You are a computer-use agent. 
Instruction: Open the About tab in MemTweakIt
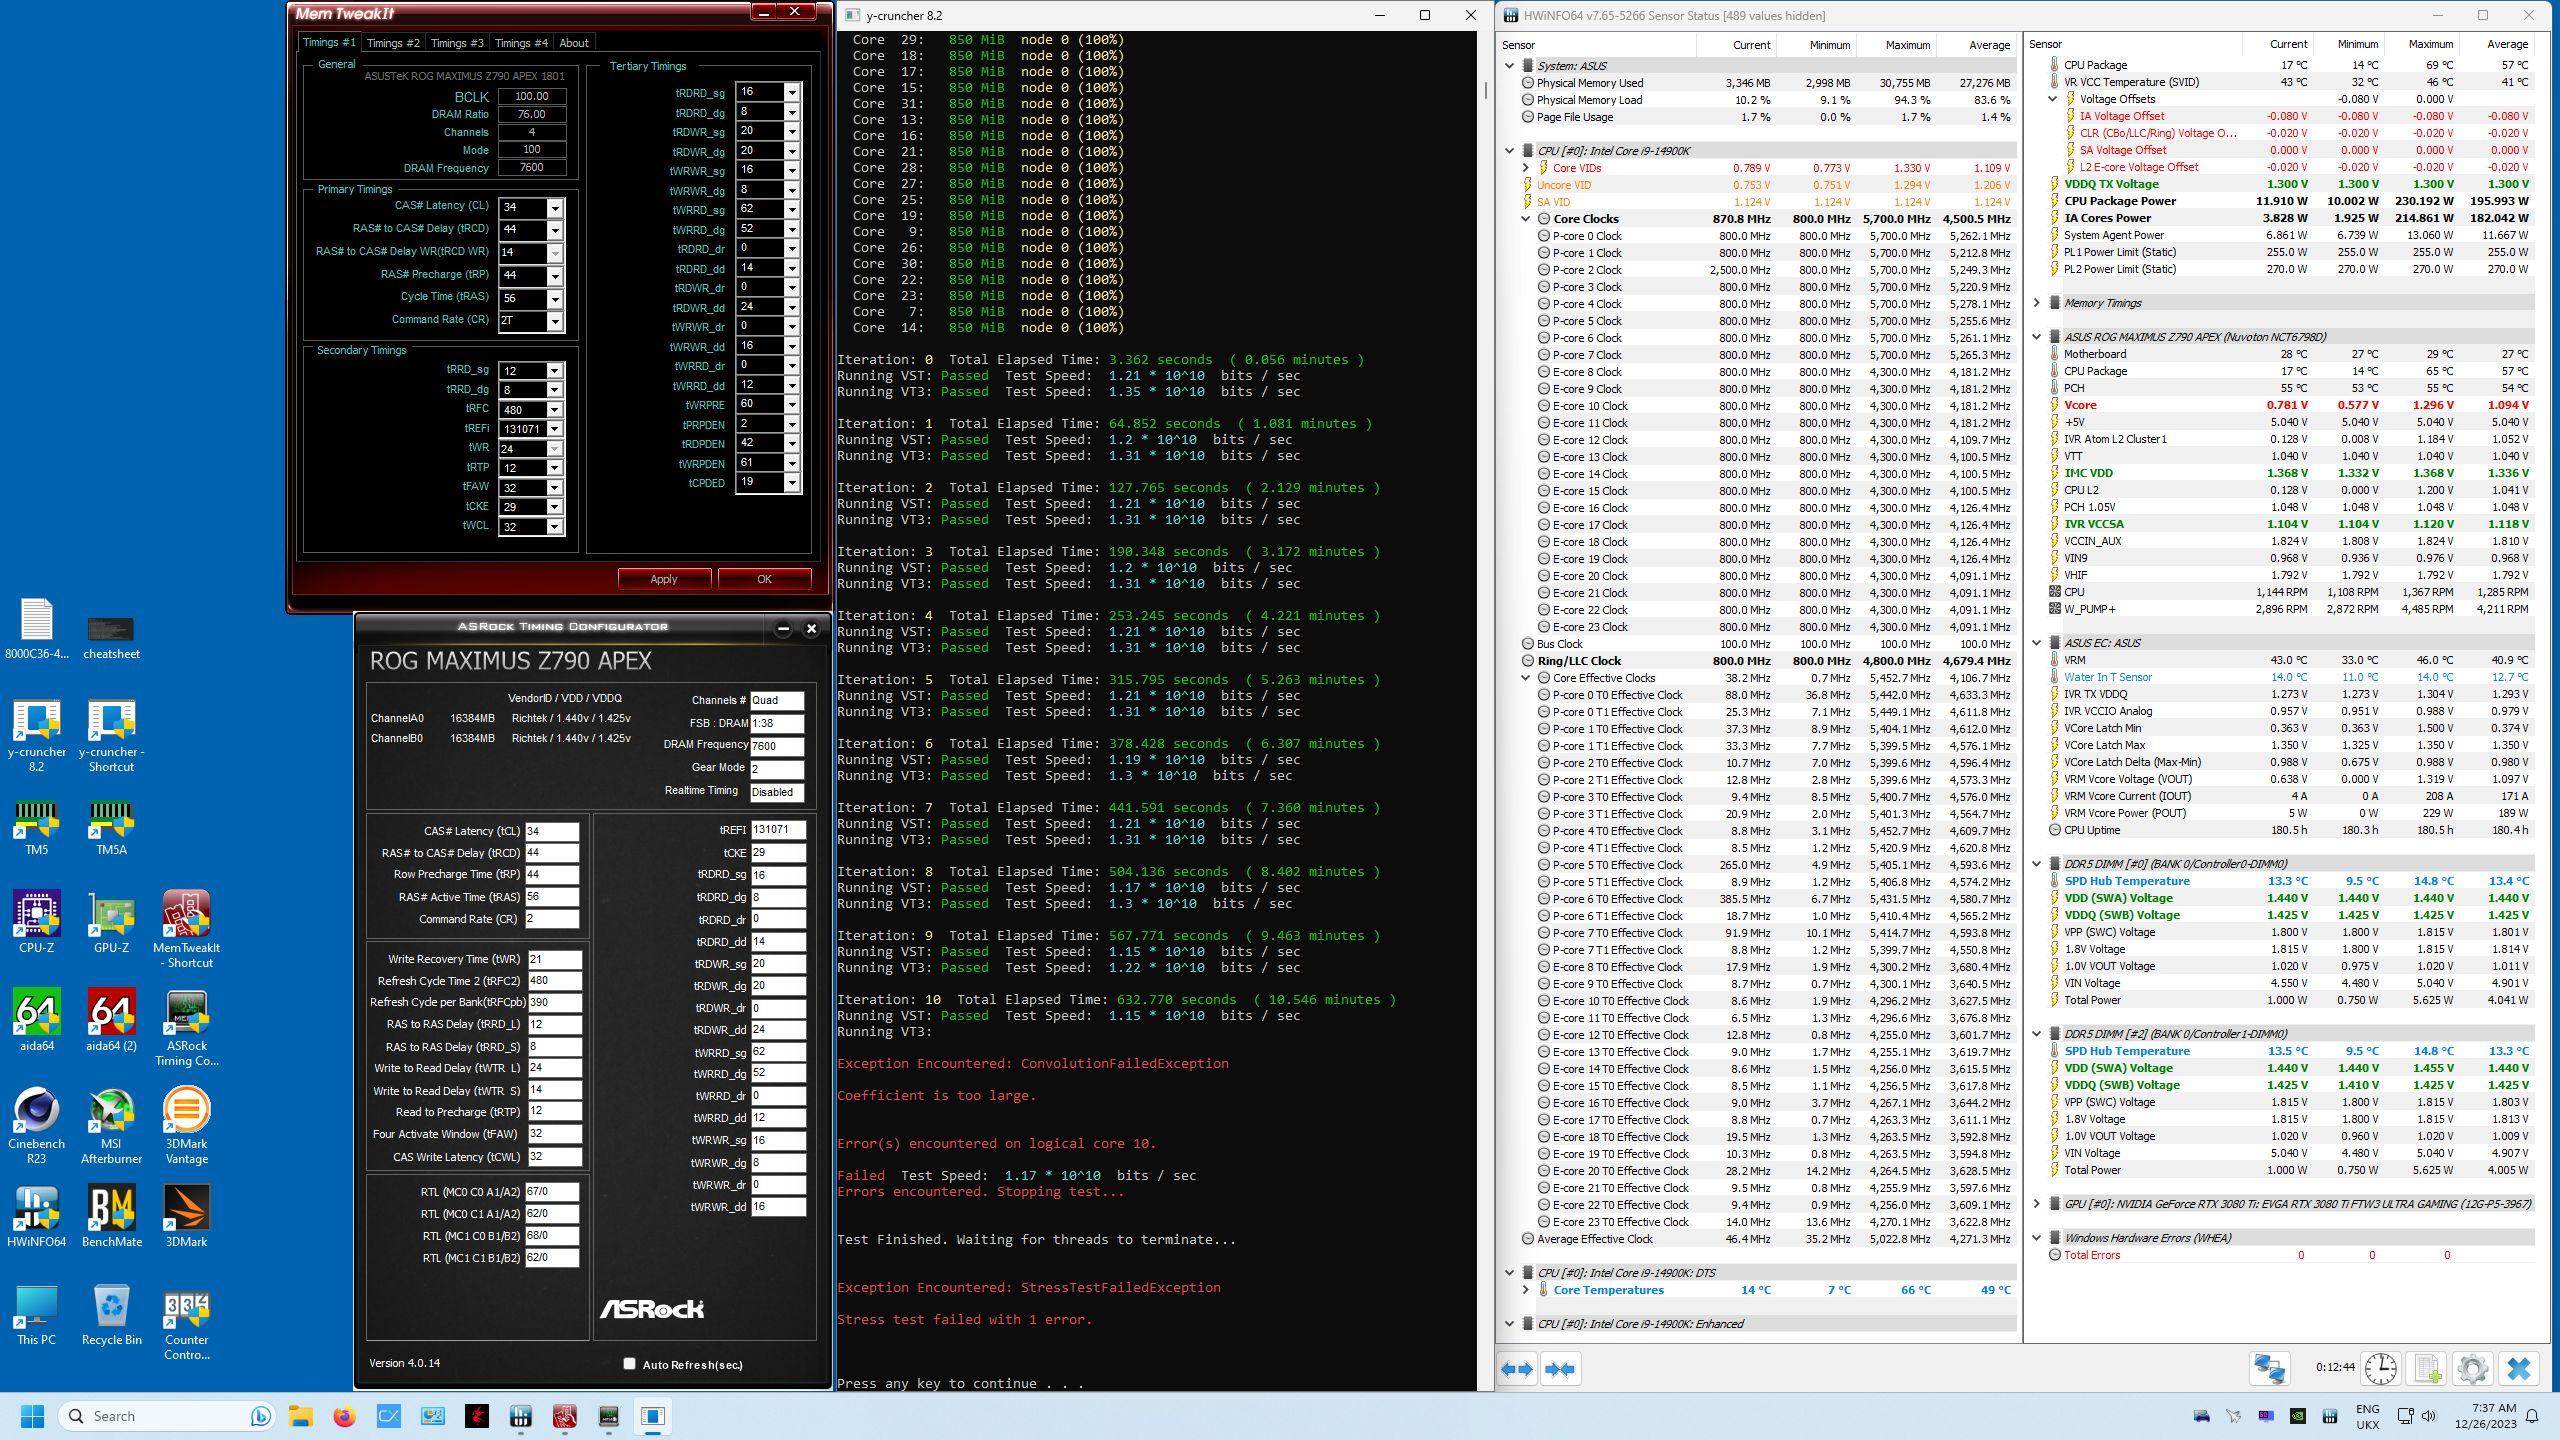573,43
